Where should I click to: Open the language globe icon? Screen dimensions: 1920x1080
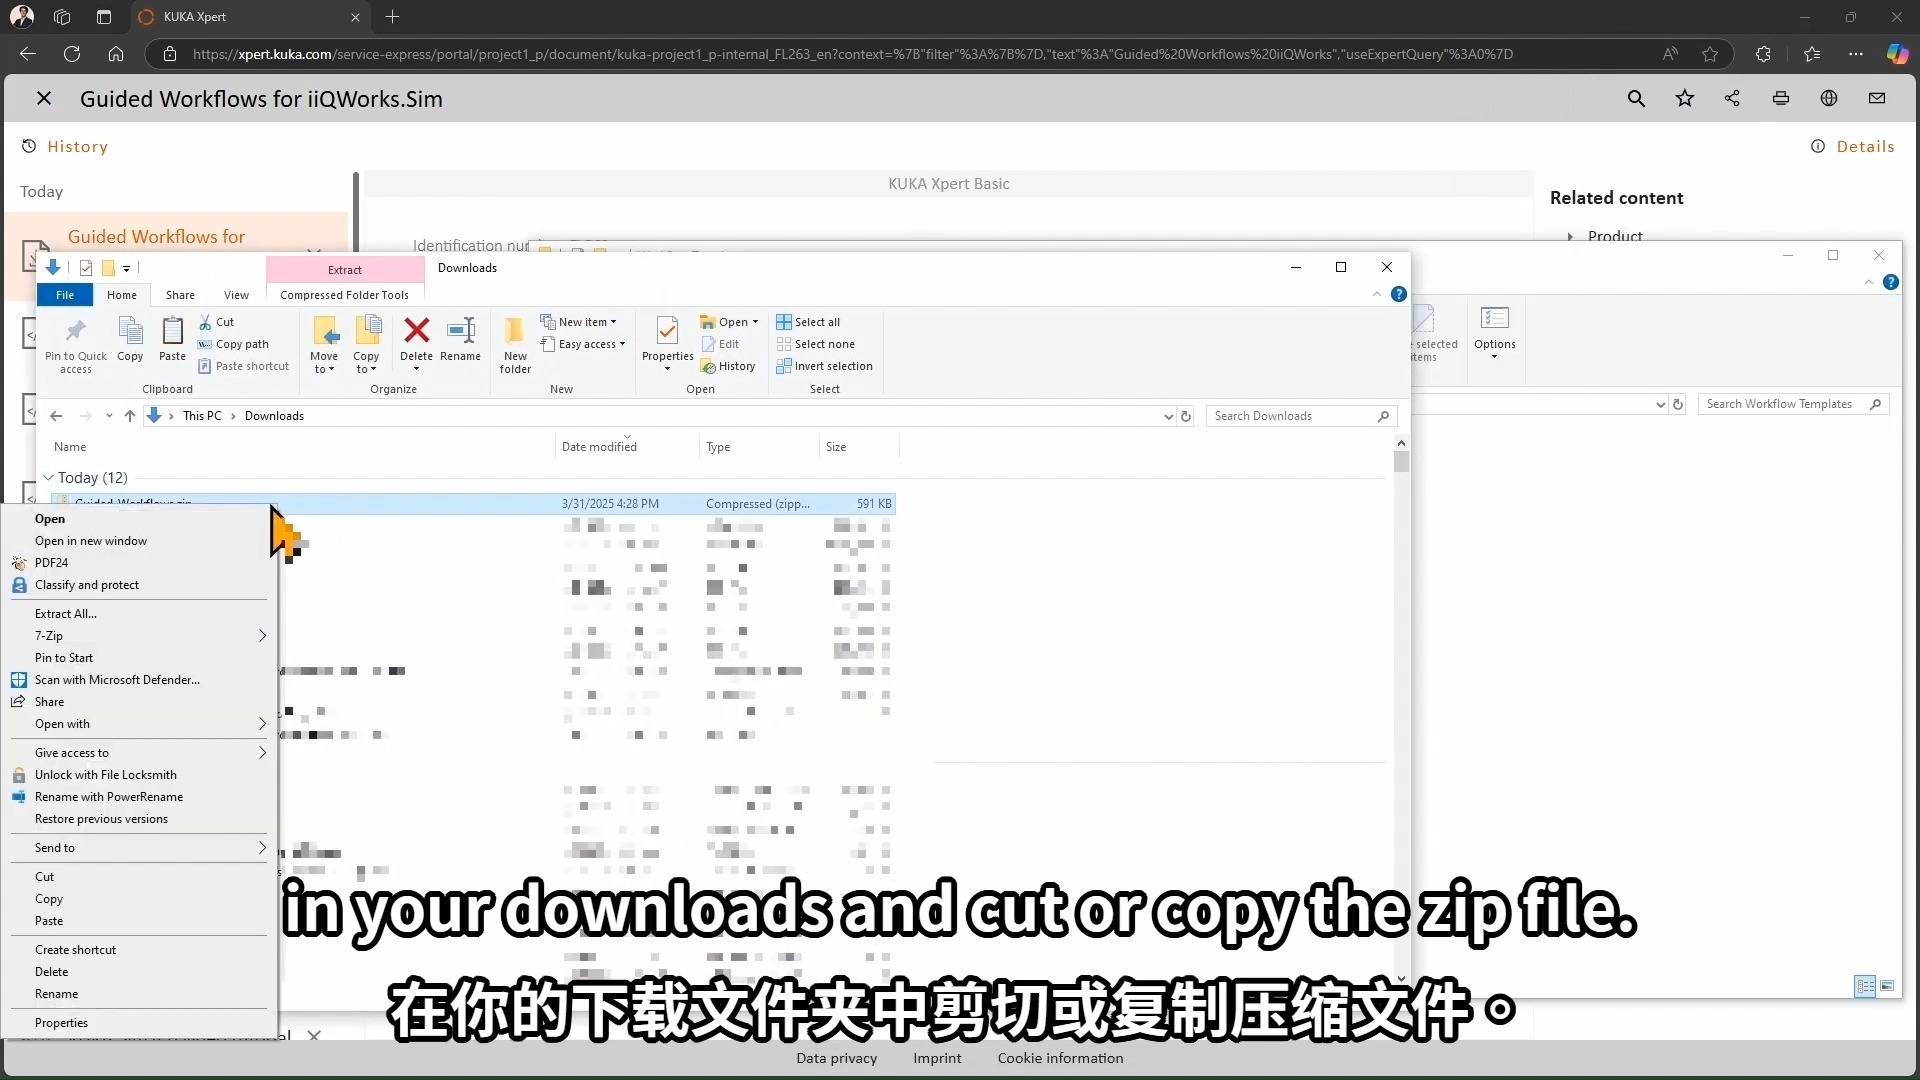(x=1829, y=98)
